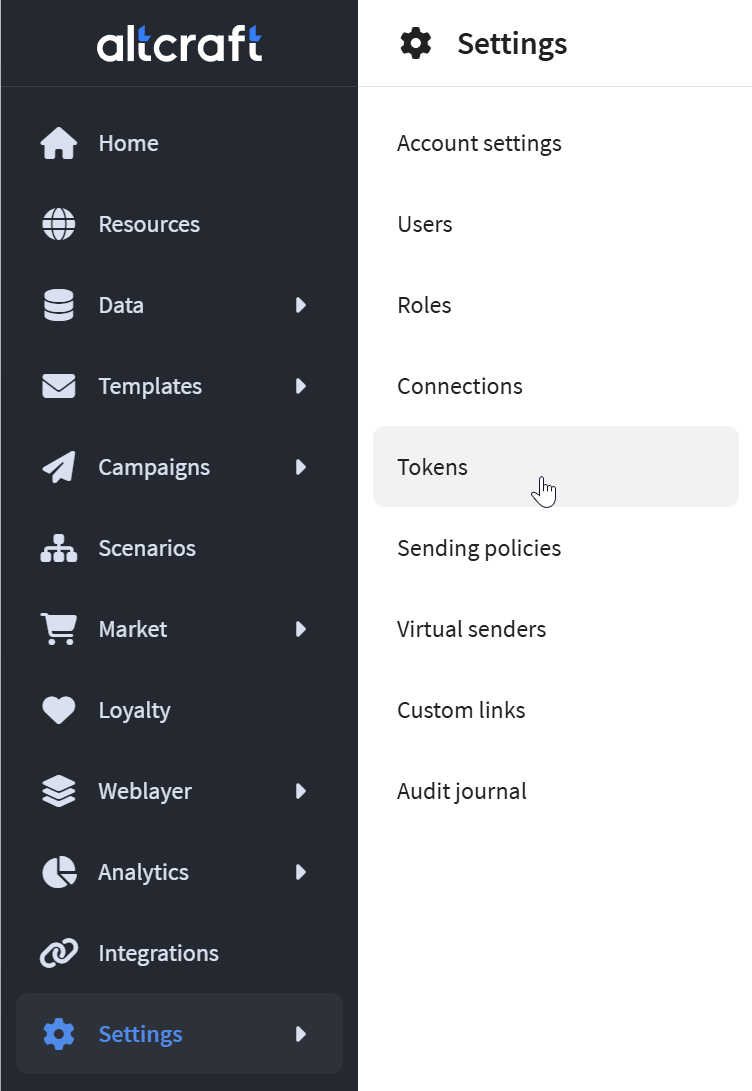This screenshot has height=1091, width=752.
Task: Open Account settings entry
Action: pyautogui.click(x=479, y=143)
